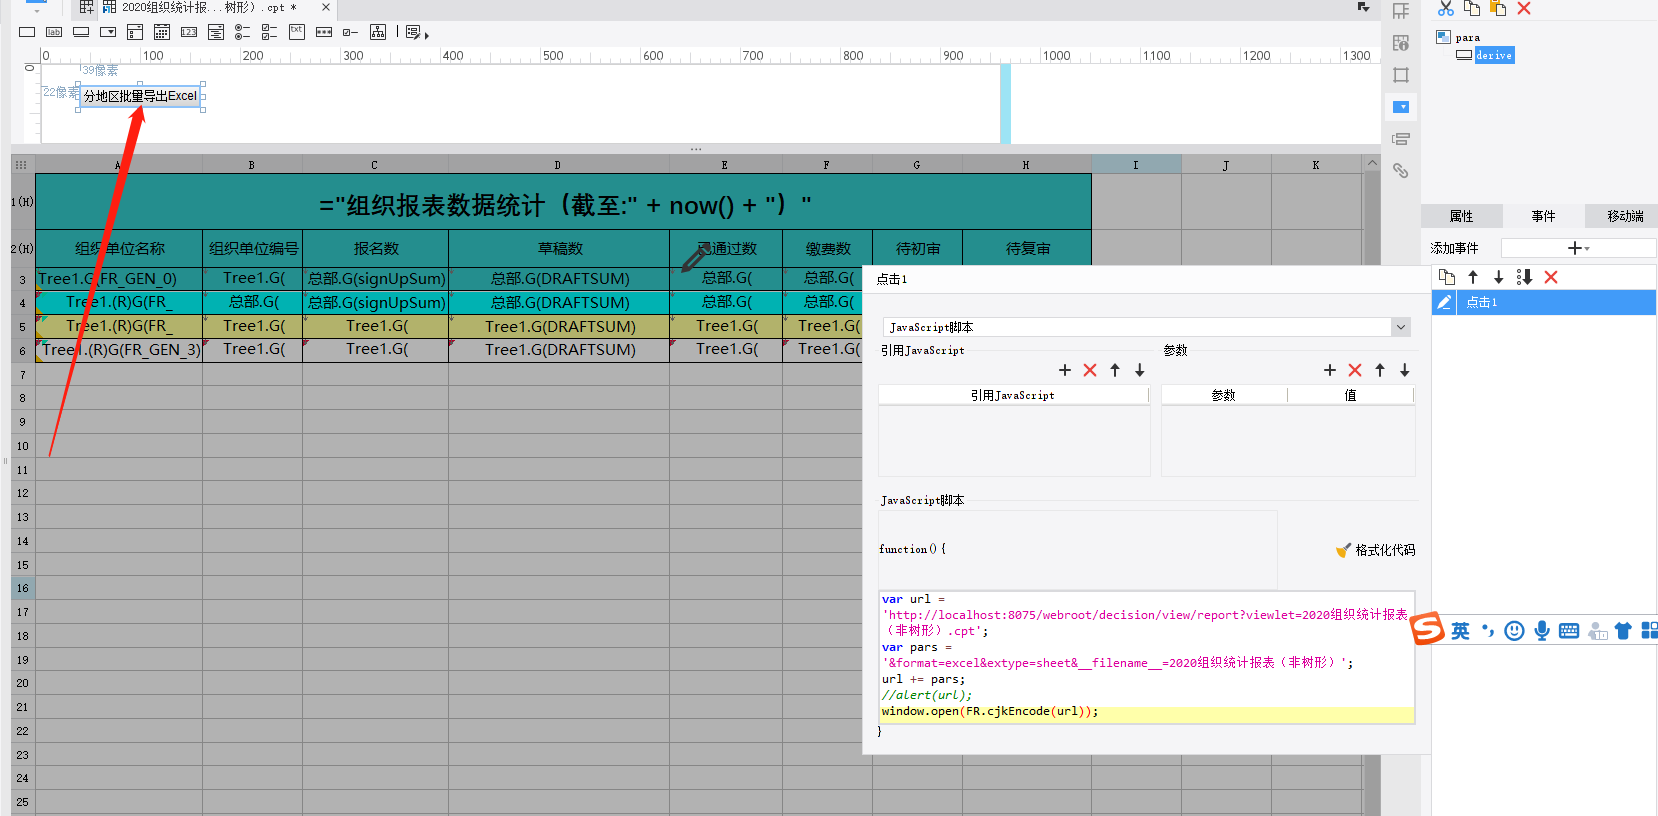Select the para tree node
This screenshot has width=1658, height=816.
click(1467, 37)
